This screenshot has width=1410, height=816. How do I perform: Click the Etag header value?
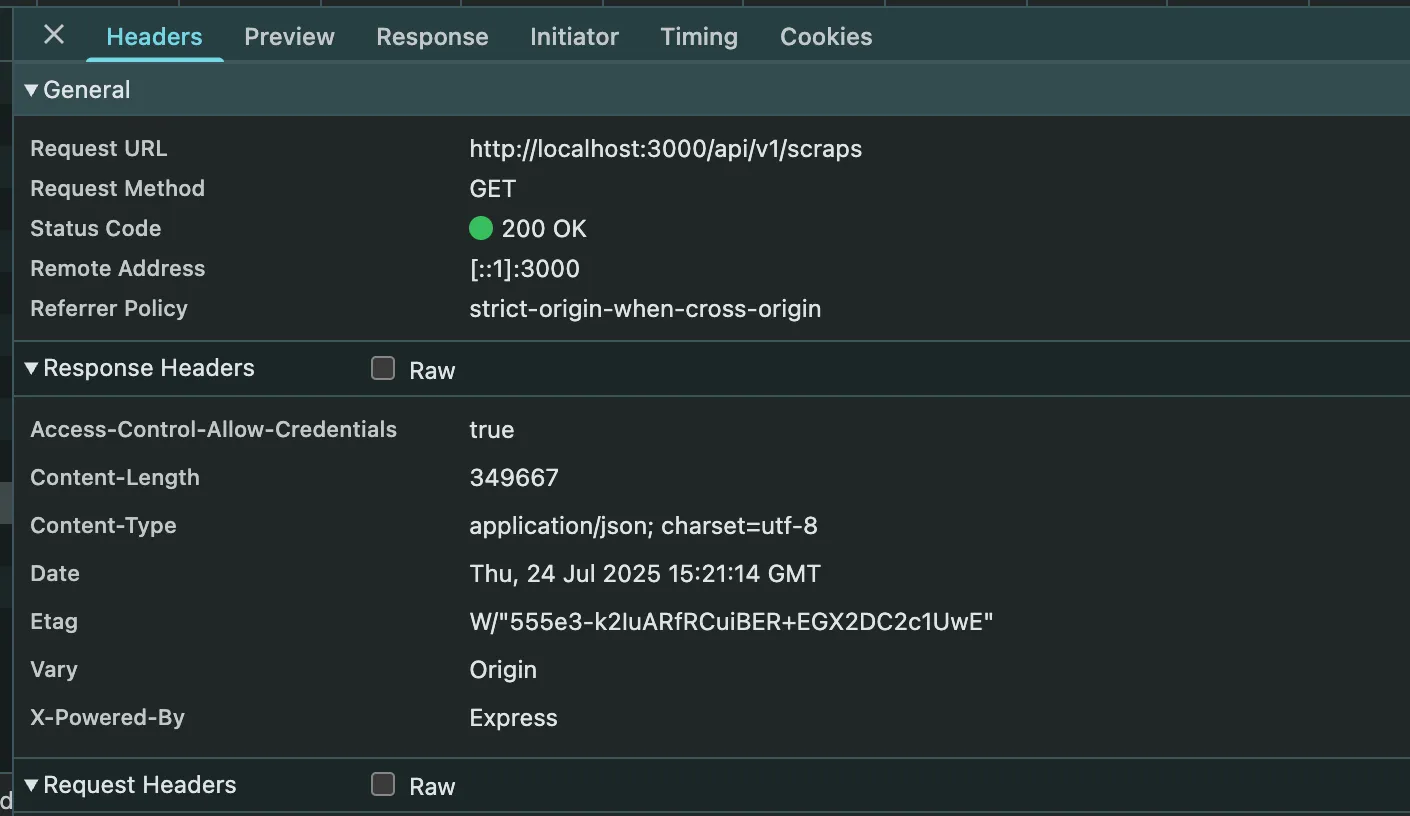[x=731, y=622]
